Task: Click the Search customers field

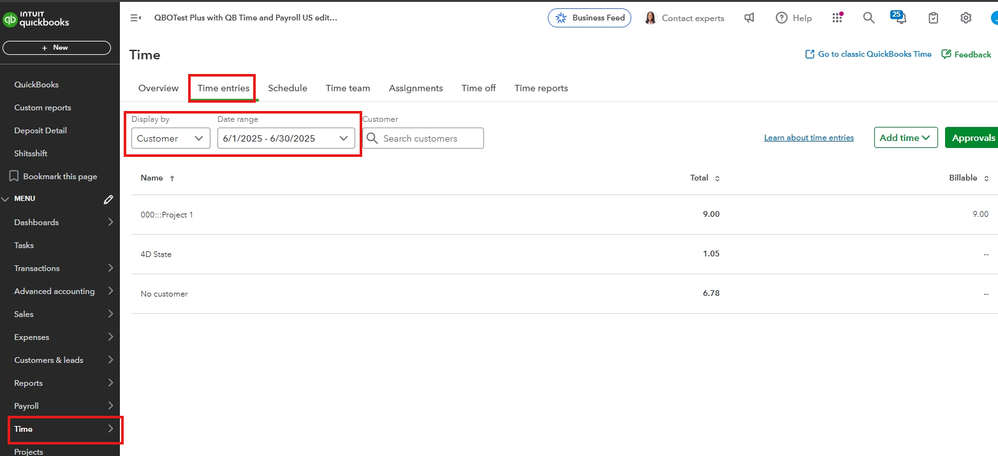Action: (423, 138)
